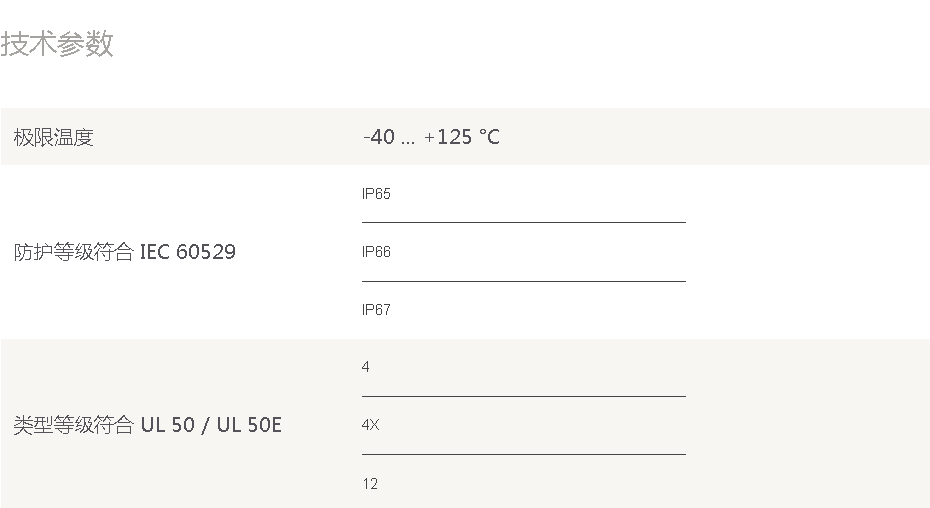Viewport: 930px width, 508px height.
Task: Click the UL 50E standard text
Action: (x=249, y=426)
